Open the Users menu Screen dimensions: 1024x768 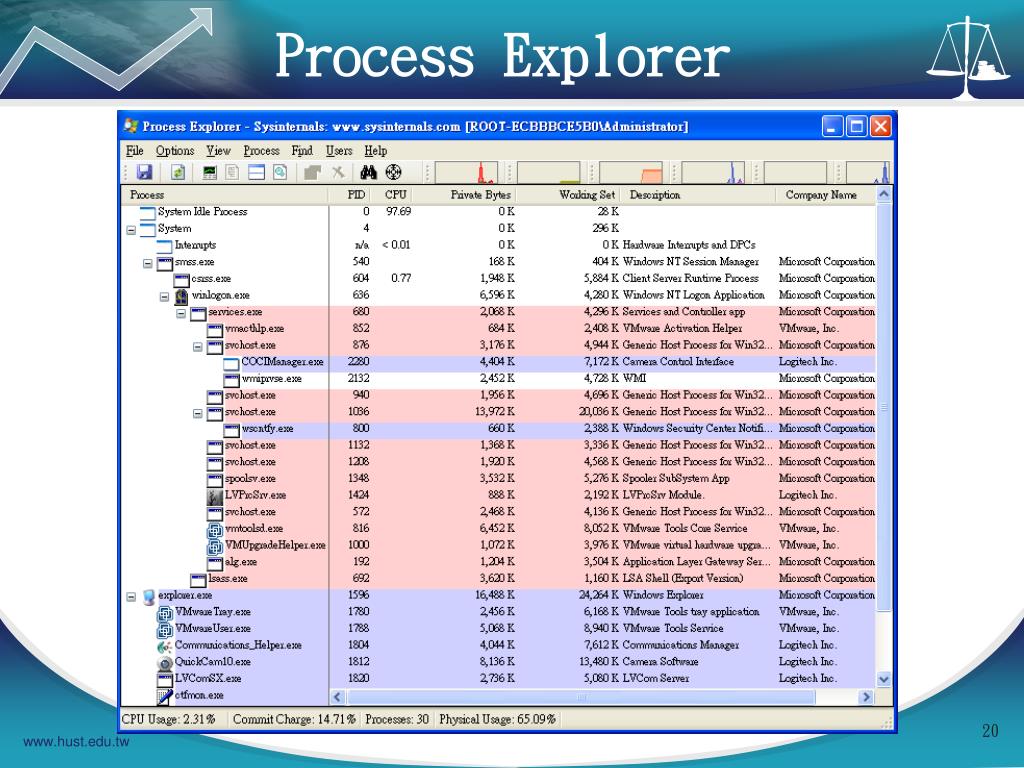point(339,151)
